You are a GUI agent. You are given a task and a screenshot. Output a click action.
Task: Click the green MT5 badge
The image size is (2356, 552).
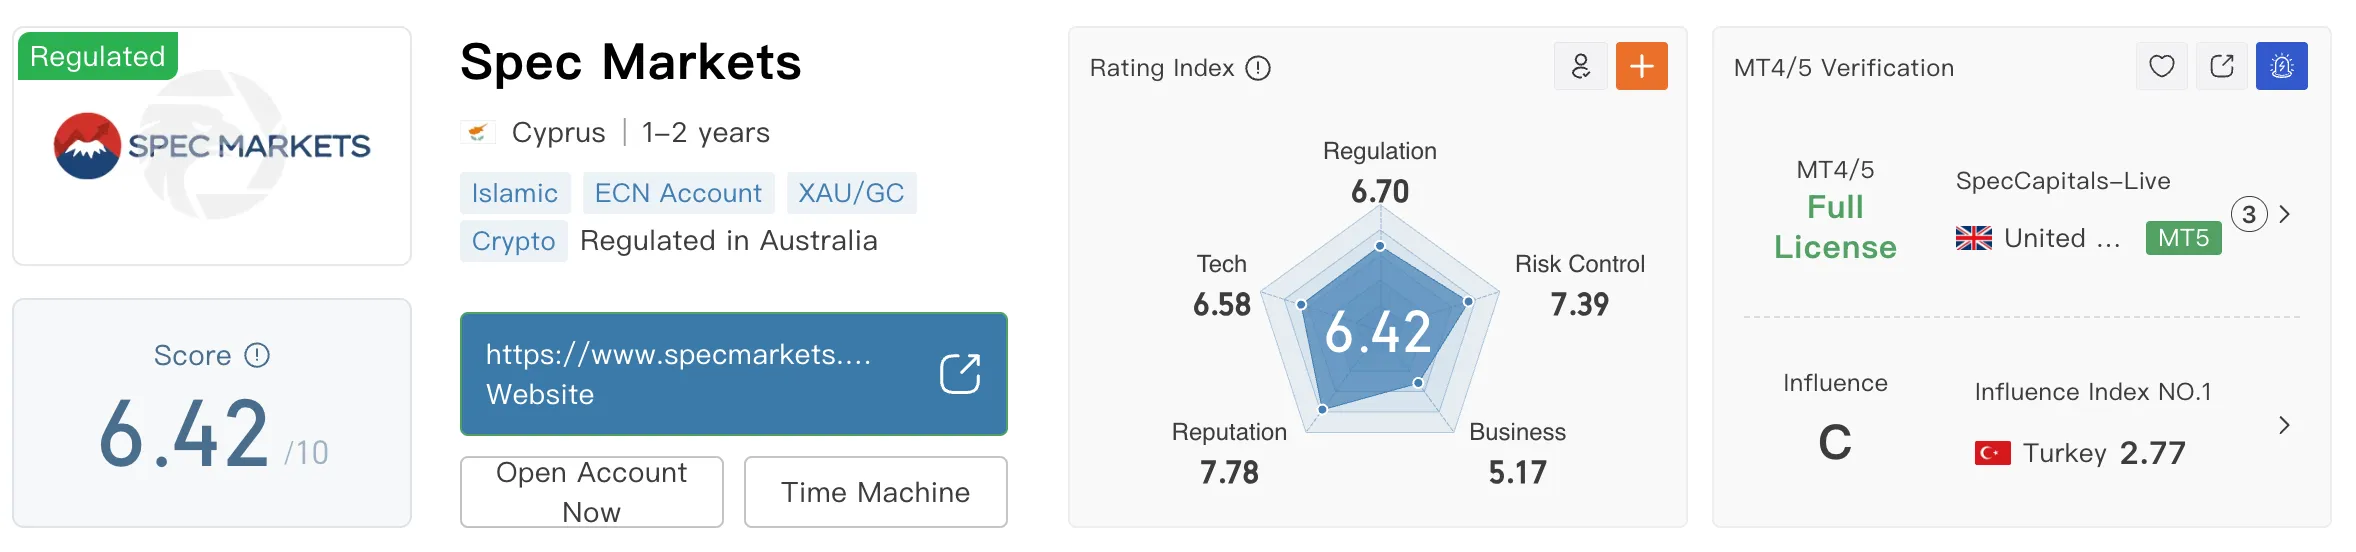pos(2183,238)
